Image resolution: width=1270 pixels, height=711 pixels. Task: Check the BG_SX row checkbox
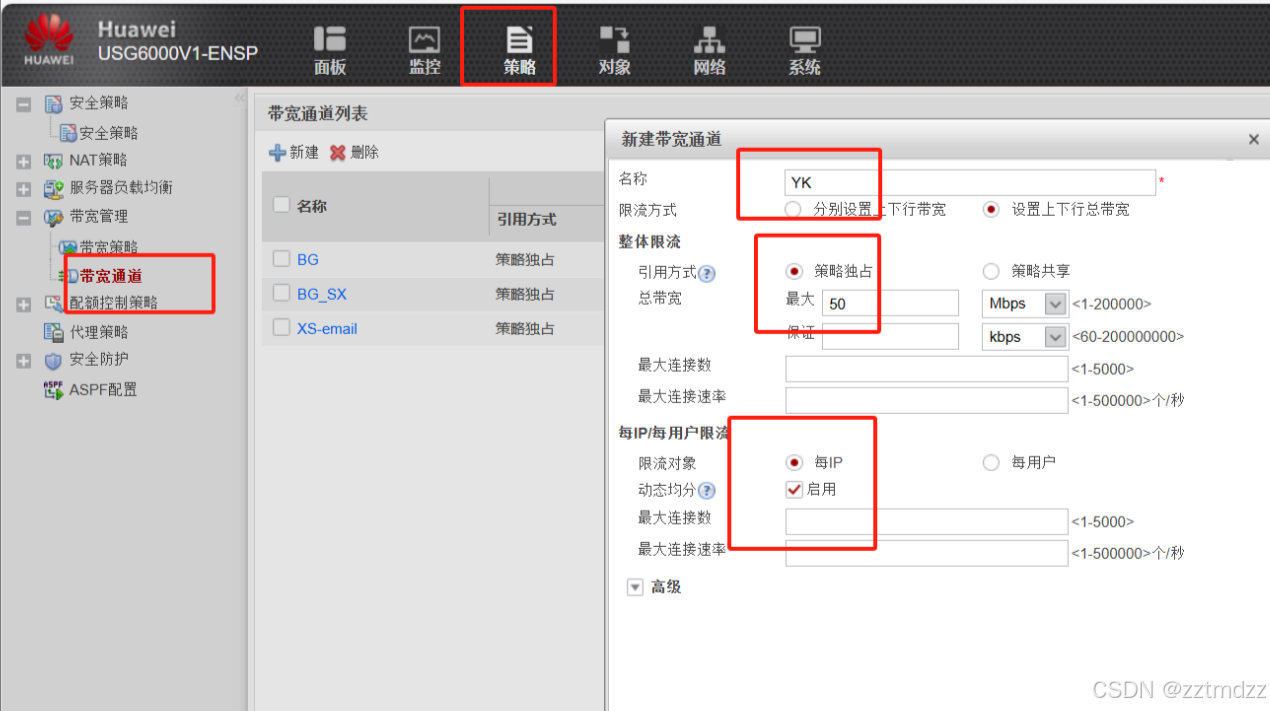pyautogui.click(x=282, y=293)
